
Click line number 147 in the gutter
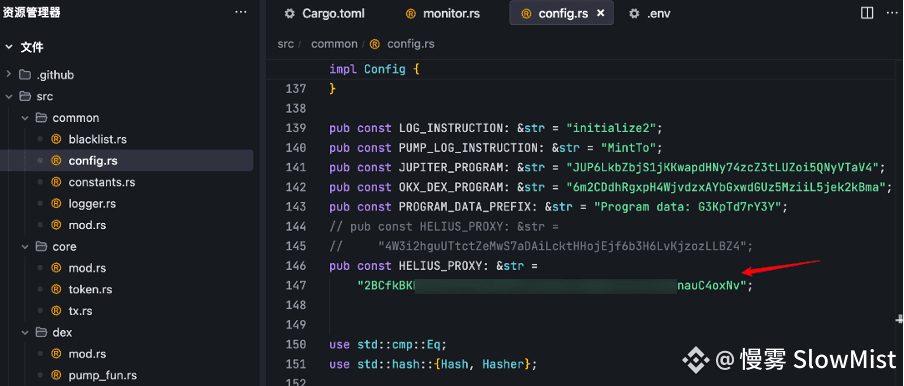[296, 285]
